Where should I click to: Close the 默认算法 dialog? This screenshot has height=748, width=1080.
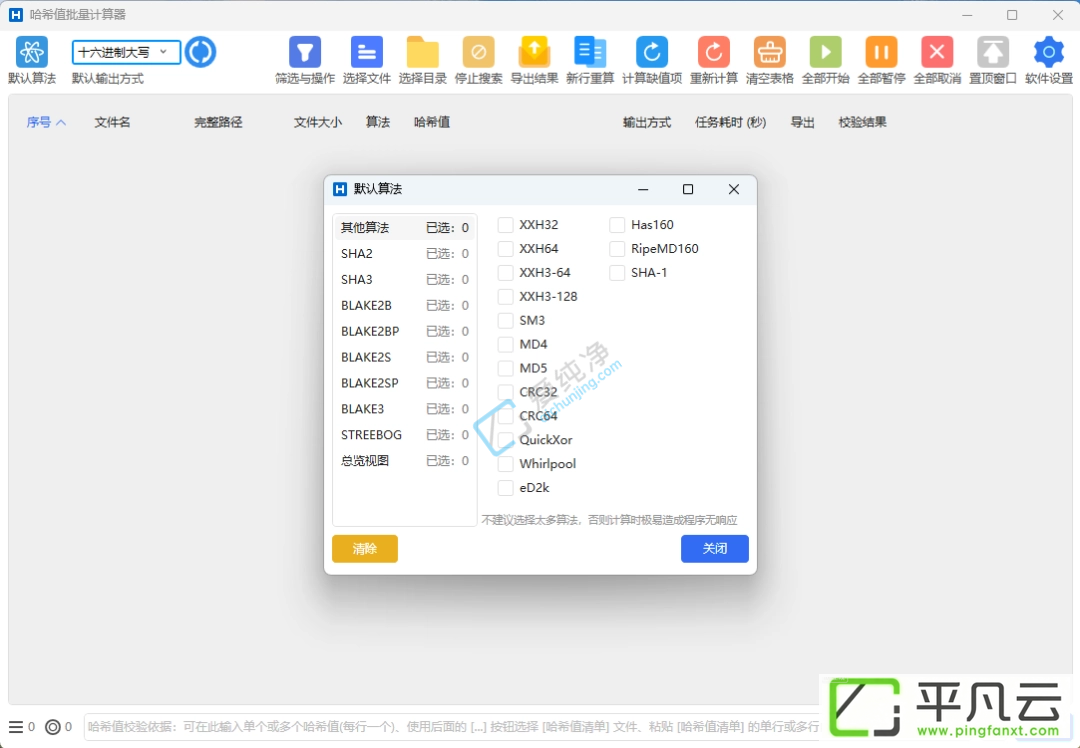(734, 189)
